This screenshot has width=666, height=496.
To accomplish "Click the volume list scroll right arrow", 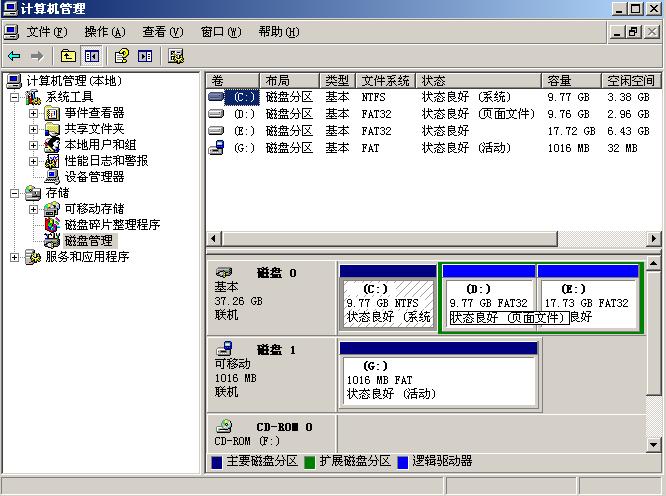I will coord(653,239).
